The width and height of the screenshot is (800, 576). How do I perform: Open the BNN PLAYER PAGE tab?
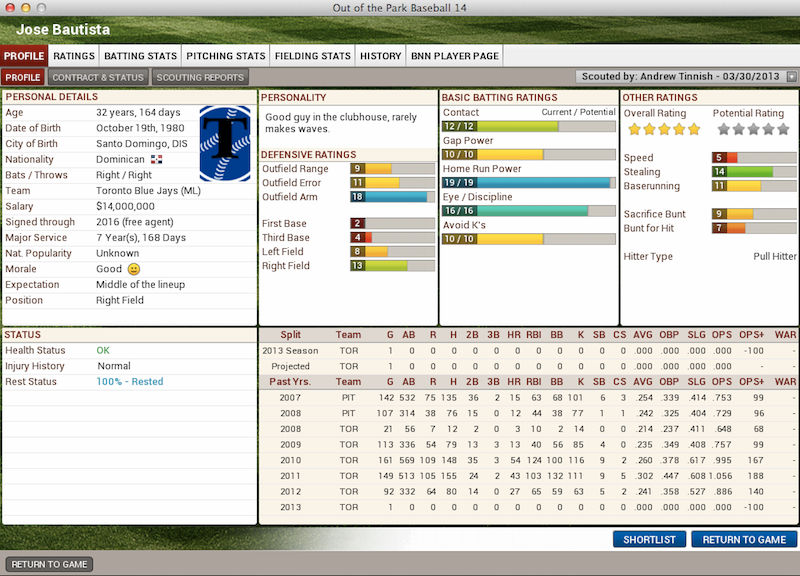pos(455,56)
